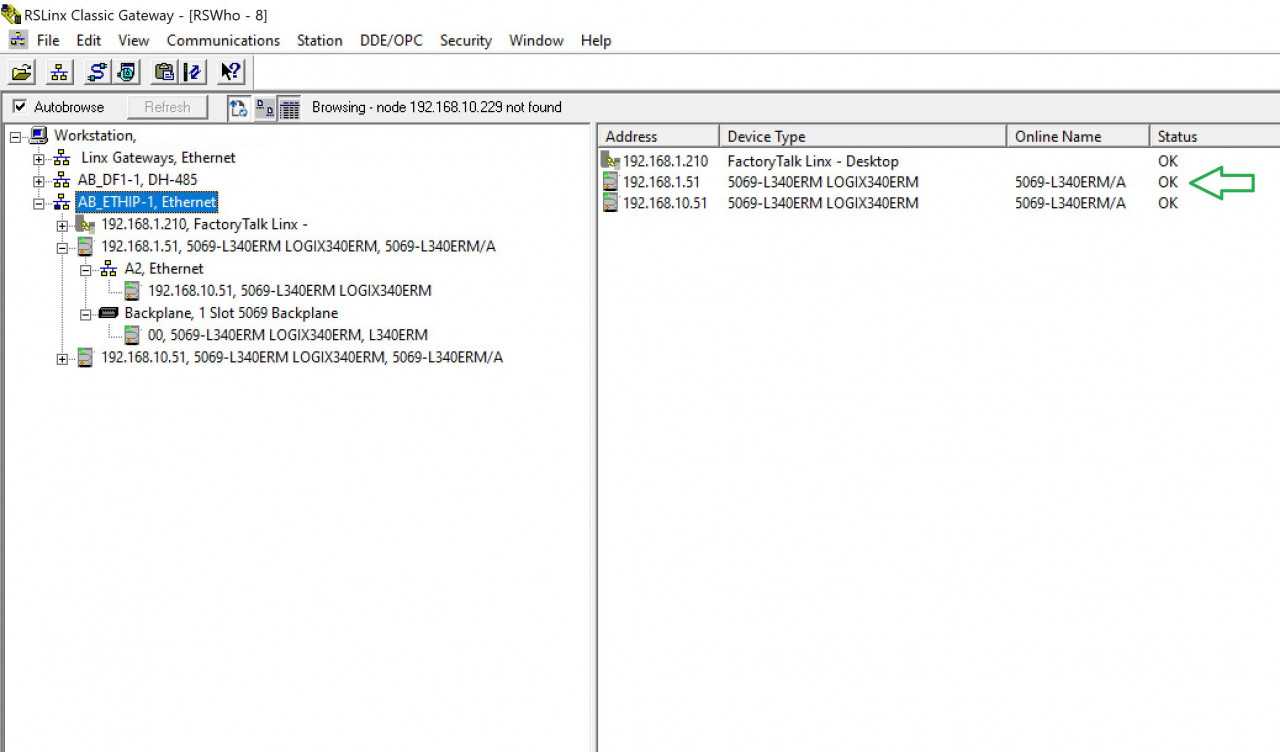Open the Window menu

point(537,40)
